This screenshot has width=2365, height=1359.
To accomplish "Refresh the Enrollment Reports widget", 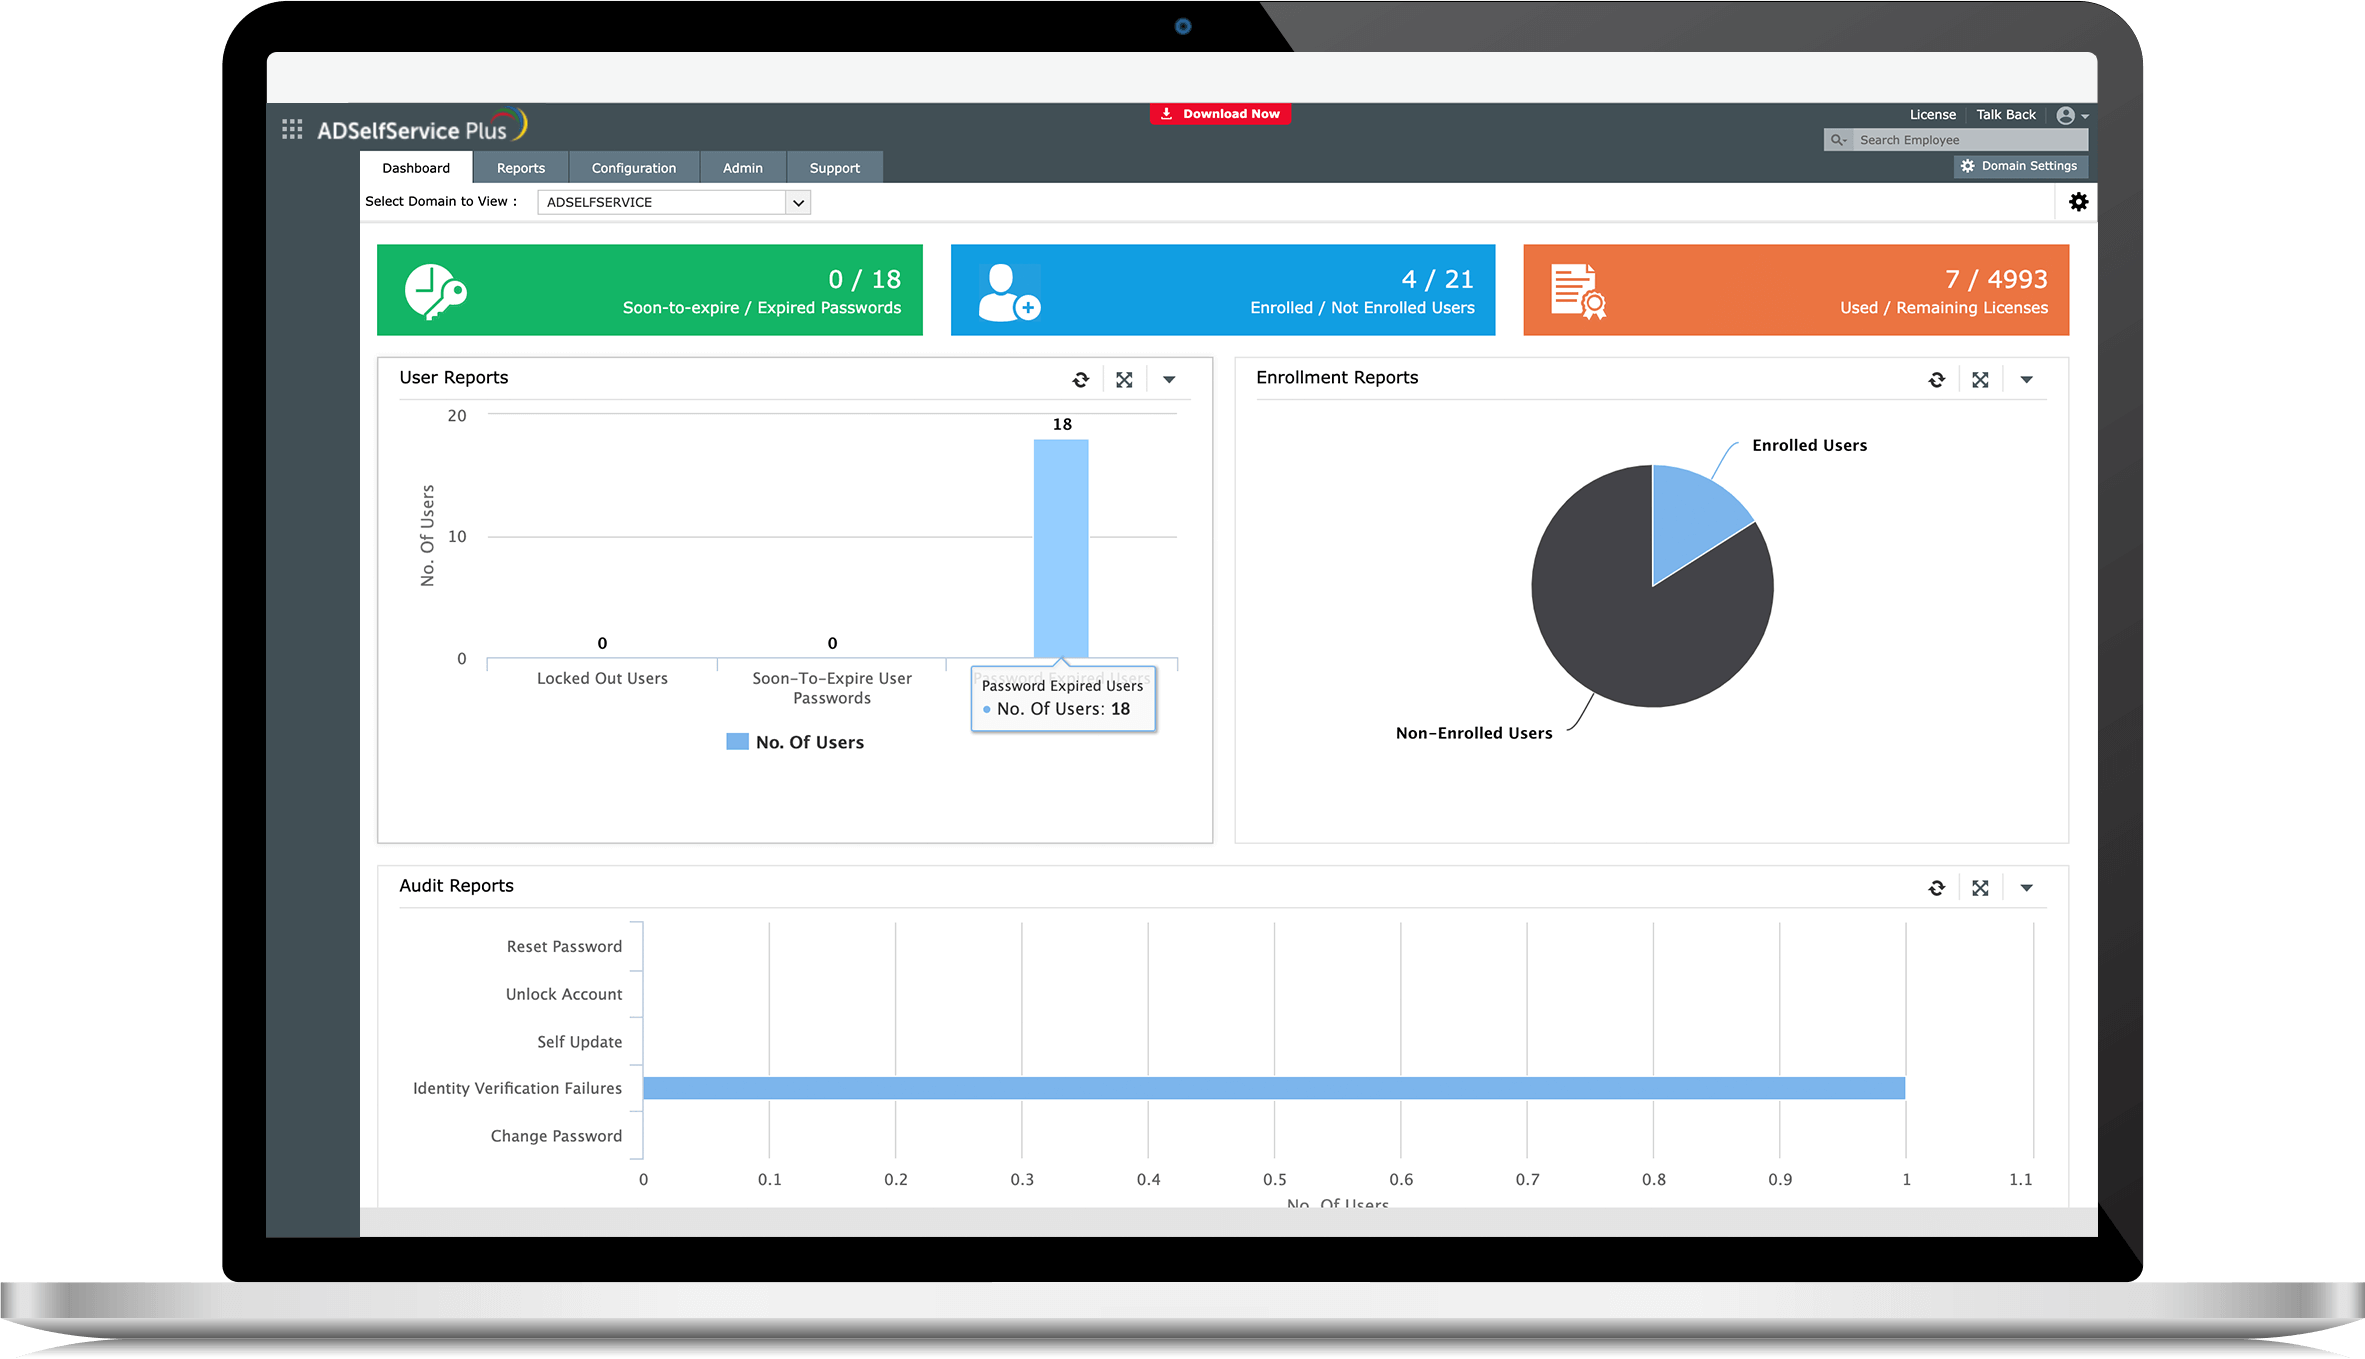I will click(1936, 380).
